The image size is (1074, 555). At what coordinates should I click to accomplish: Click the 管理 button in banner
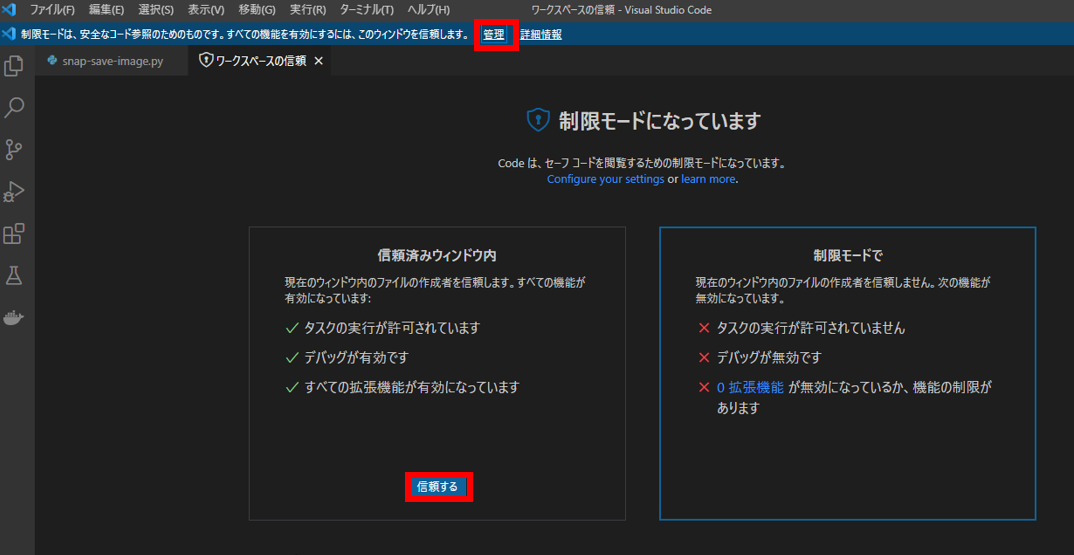494,34
